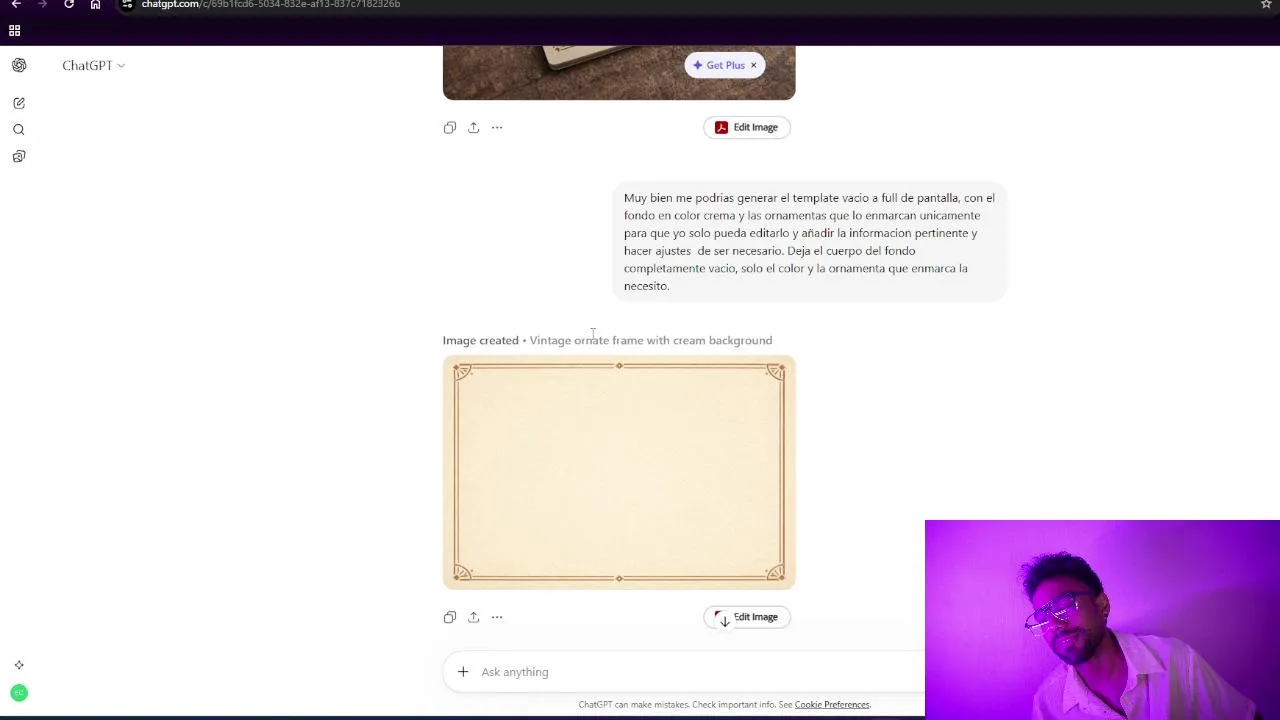Click Edit Image under the cream frame
Screen dimensions: 1280x720
point(747,617)
